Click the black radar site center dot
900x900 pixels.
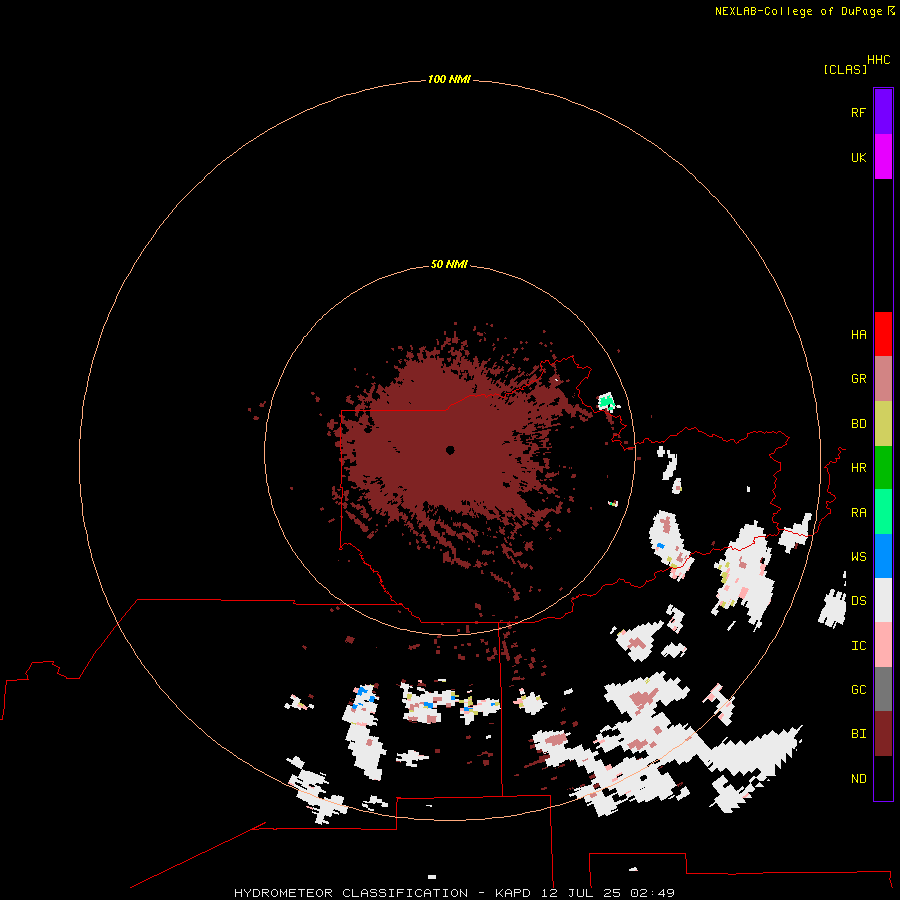(450, 450)
